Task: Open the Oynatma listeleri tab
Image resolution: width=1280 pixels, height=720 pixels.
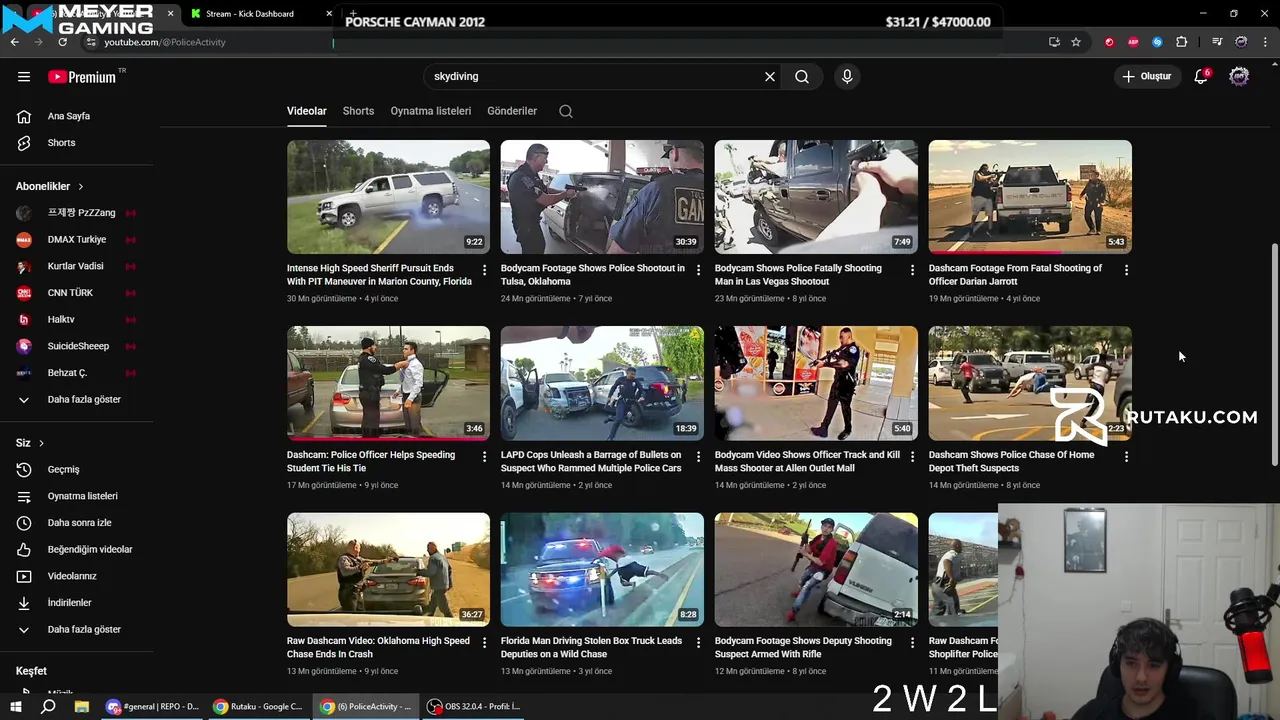Action: 431,111
